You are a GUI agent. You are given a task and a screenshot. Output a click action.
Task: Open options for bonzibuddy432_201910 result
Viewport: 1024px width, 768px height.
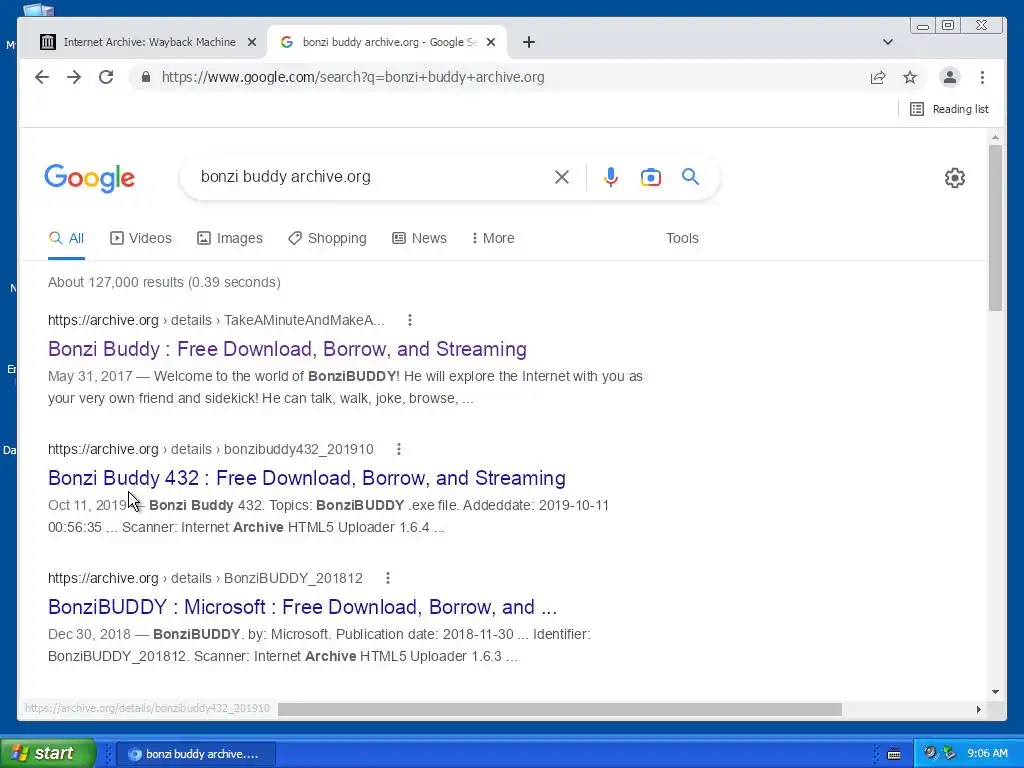398,449
